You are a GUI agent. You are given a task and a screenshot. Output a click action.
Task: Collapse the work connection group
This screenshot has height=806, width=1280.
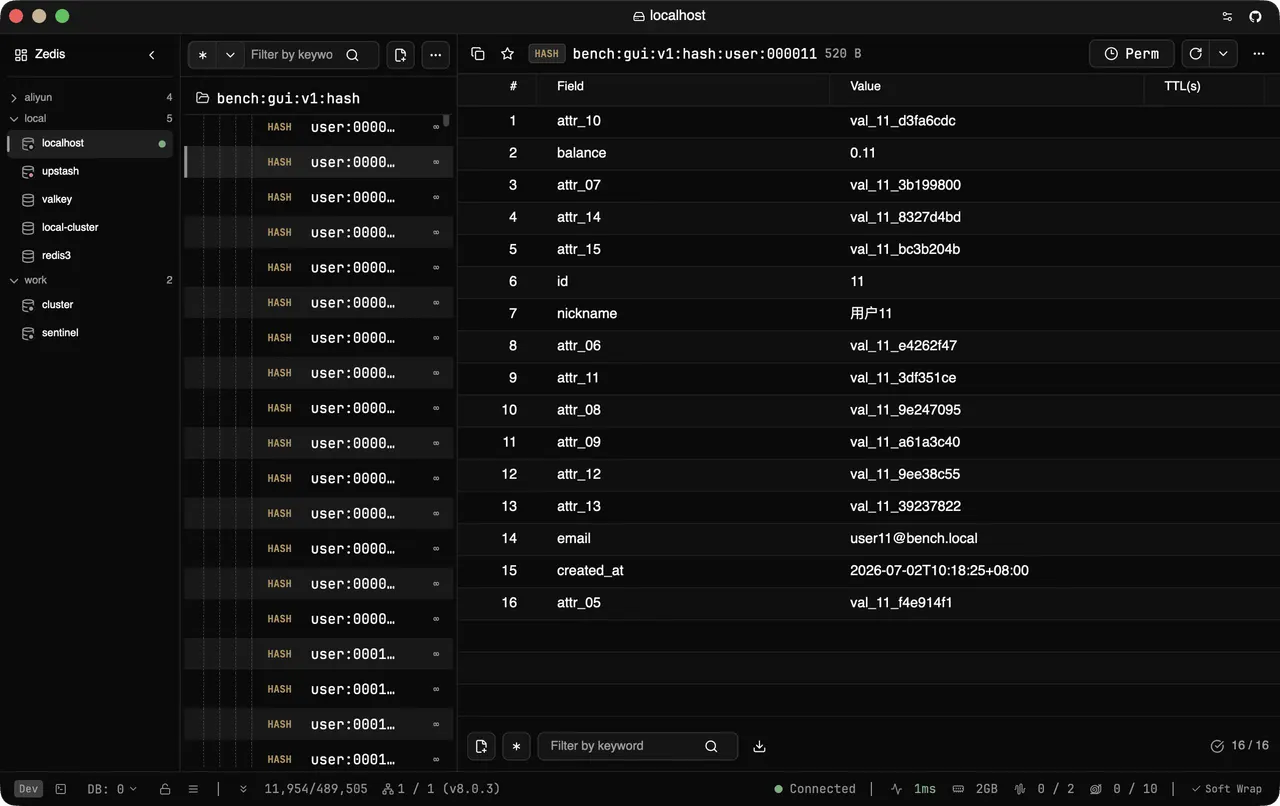pyautogui.click(x=90, y=280)
